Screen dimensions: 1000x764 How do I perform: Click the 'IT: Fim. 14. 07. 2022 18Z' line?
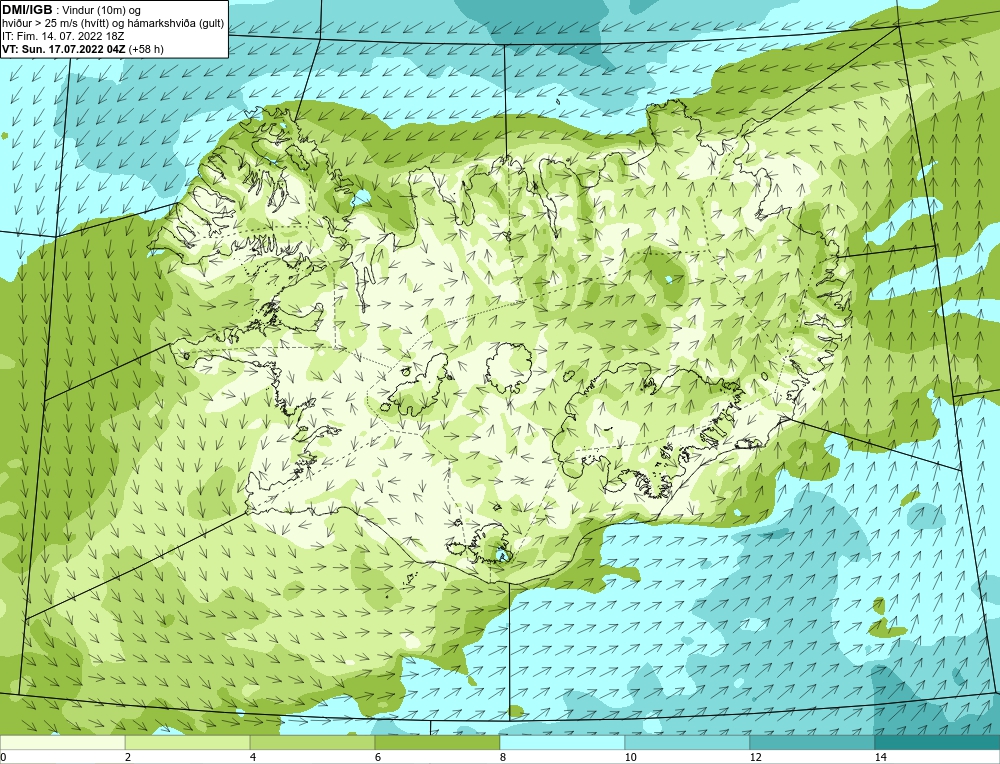tap(63, 36)
